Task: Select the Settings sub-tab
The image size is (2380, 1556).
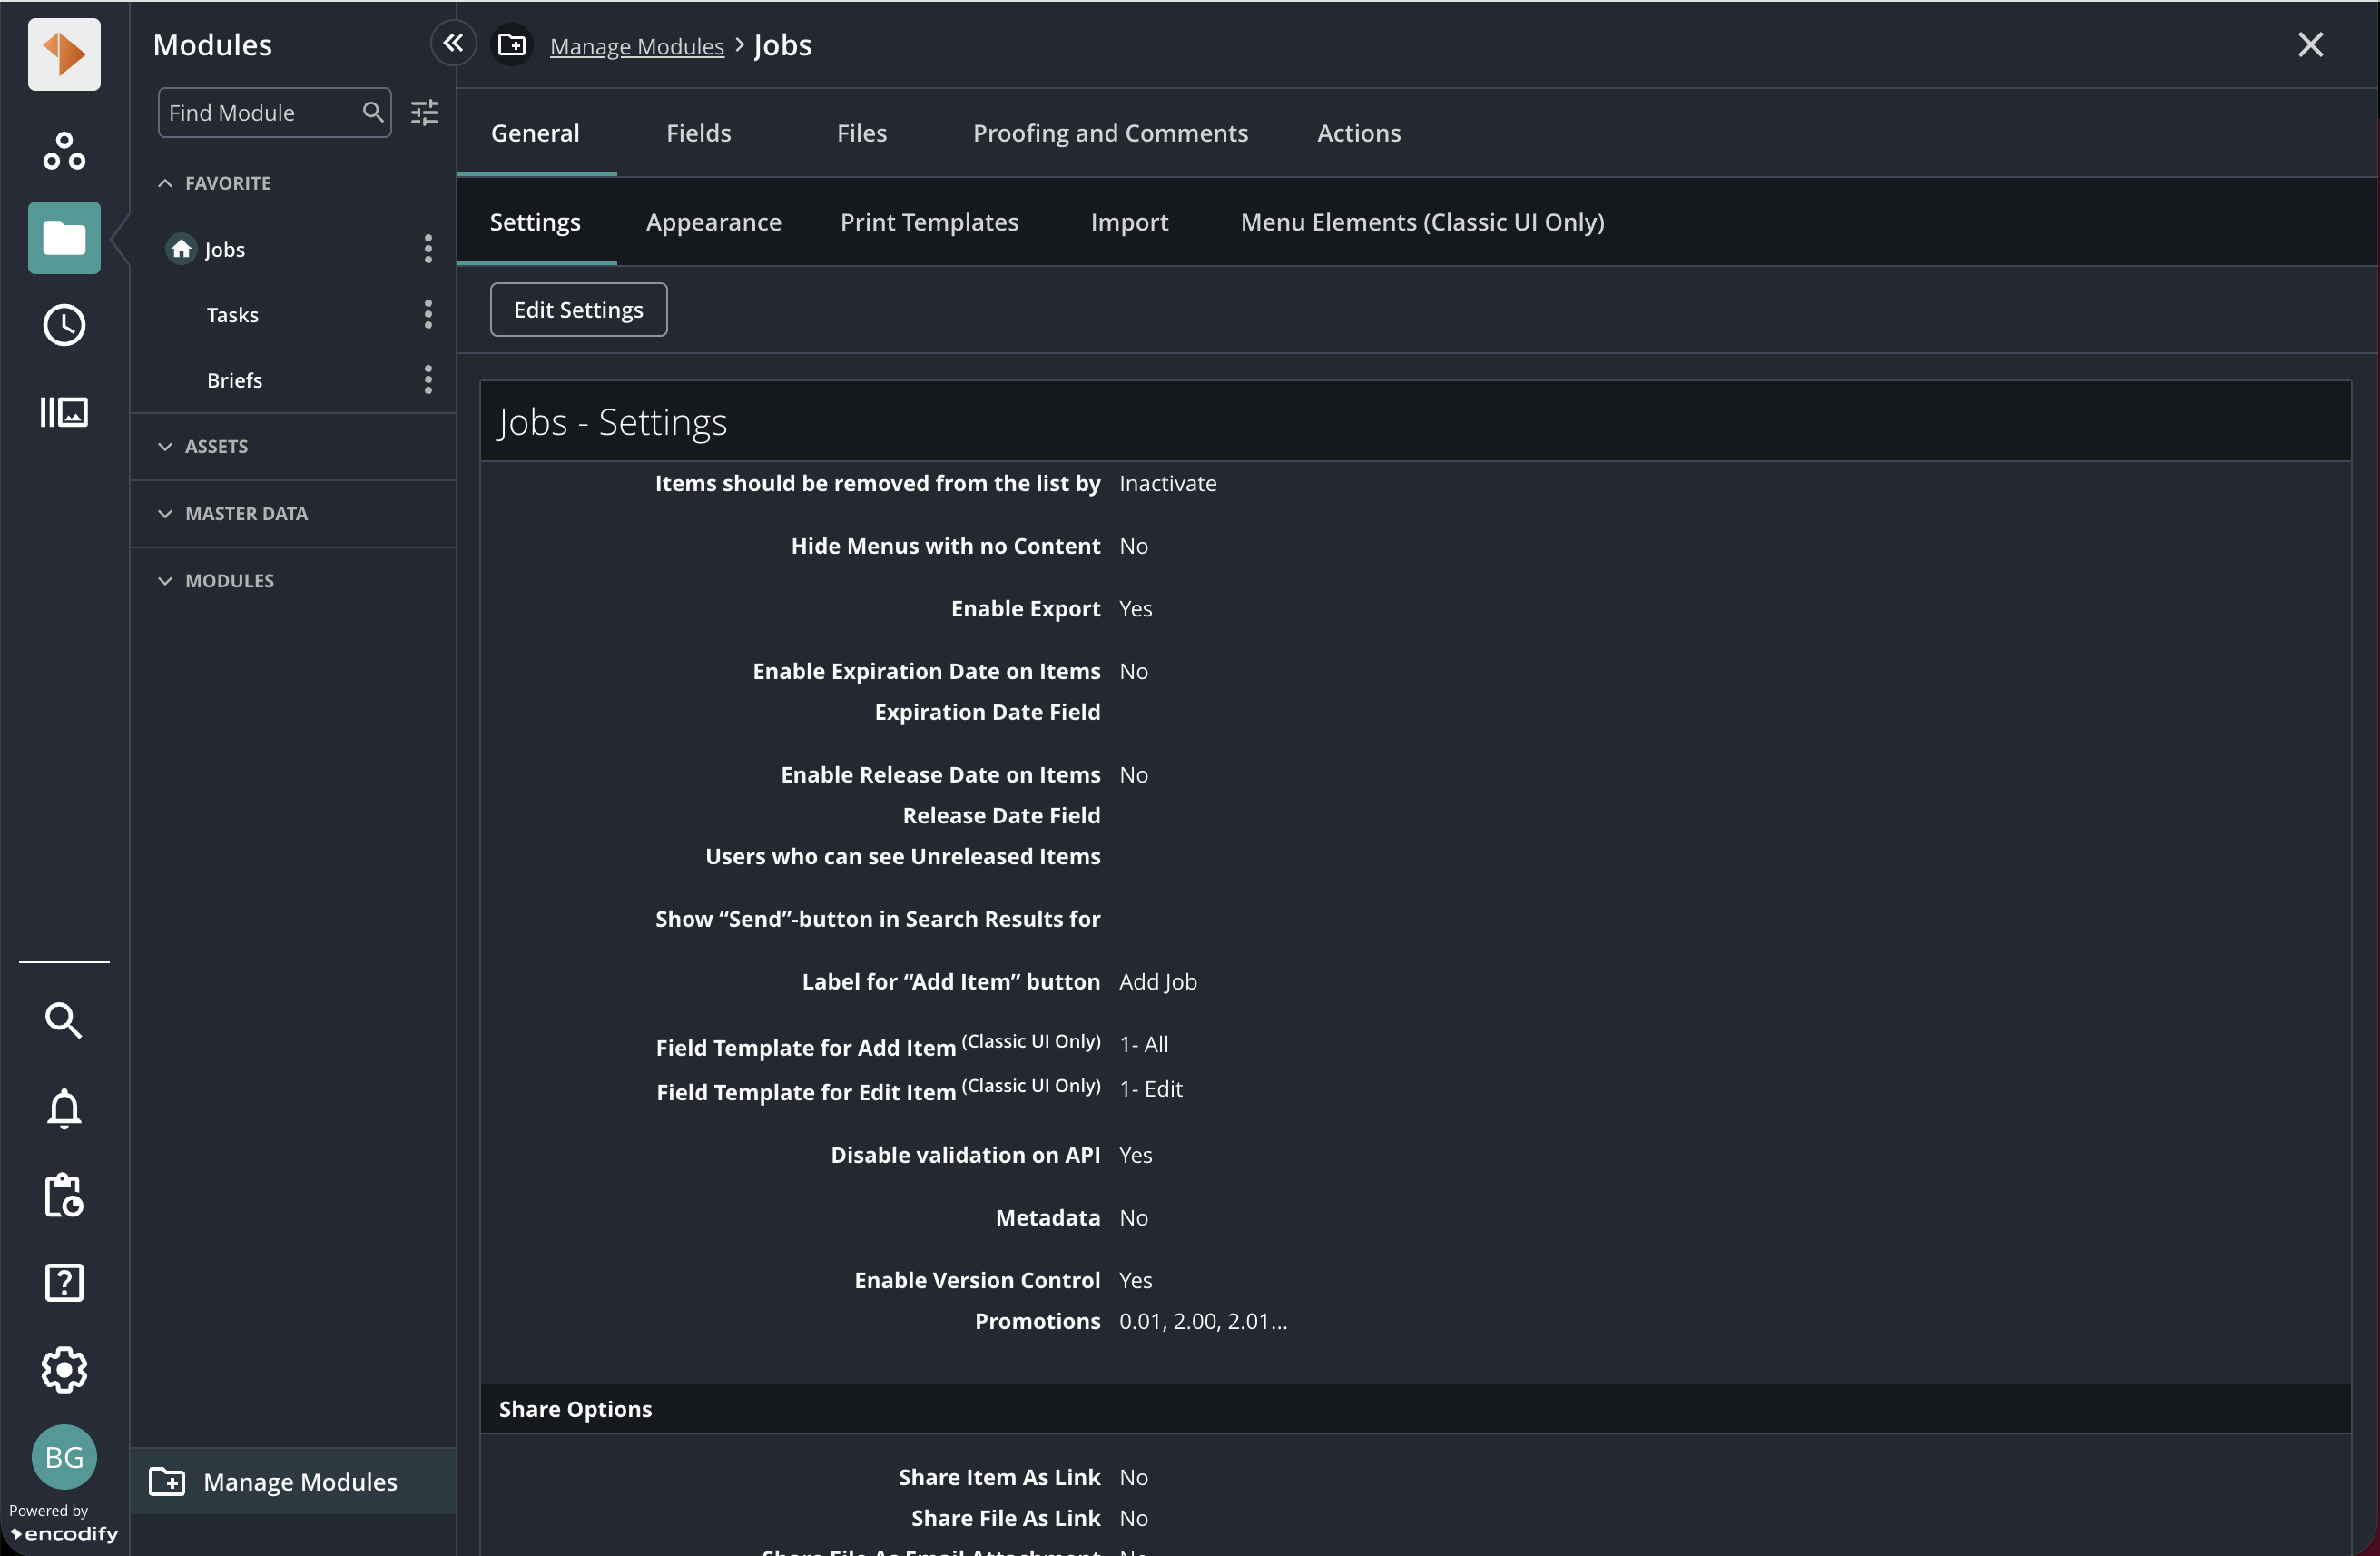Action: pos(535,222)
